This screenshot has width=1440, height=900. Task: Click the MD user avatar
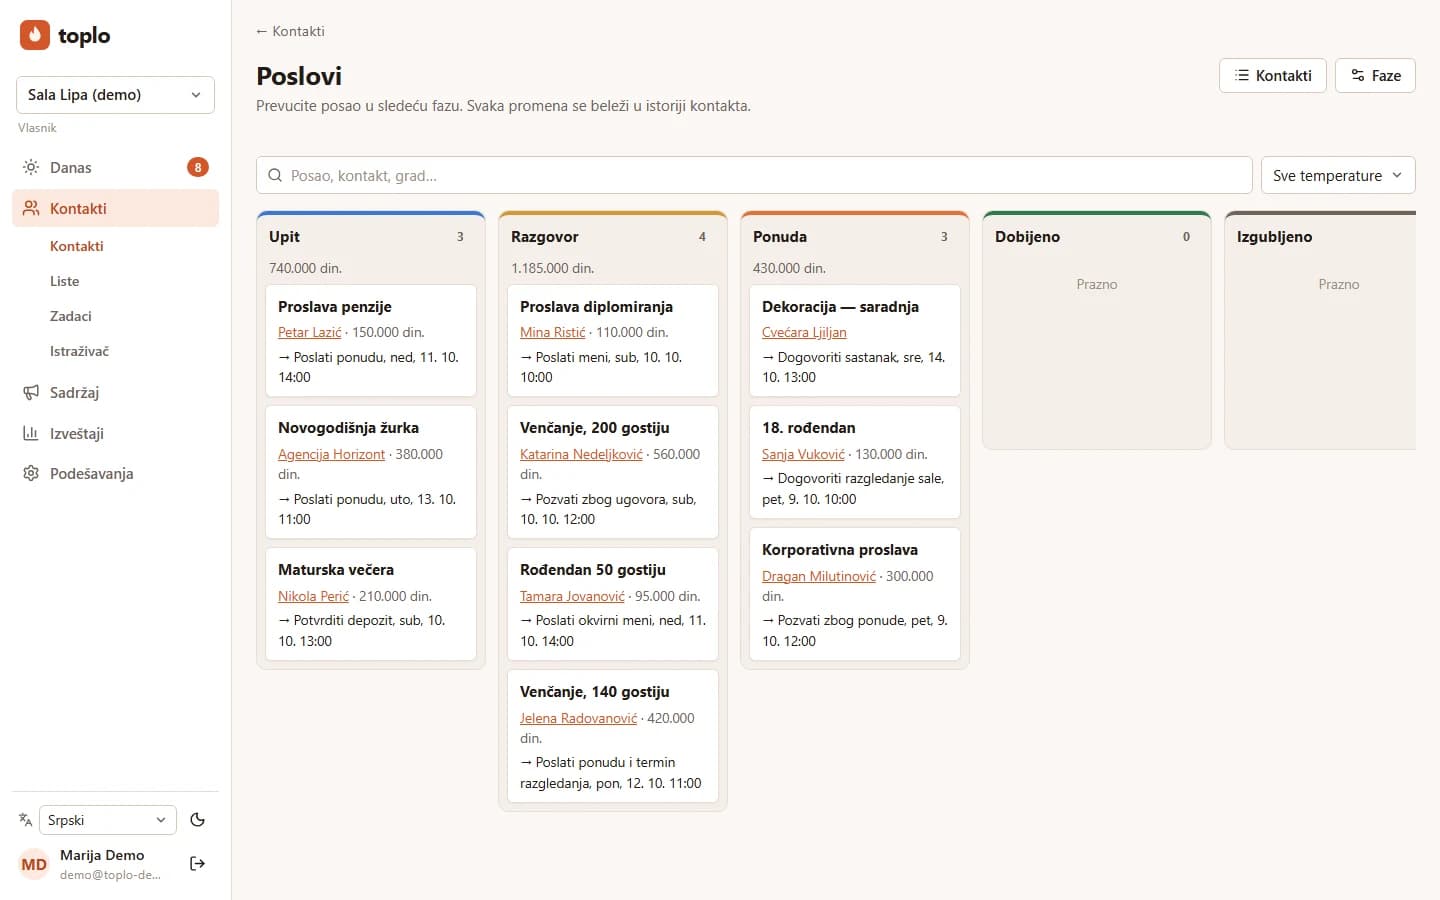click(34, 864)
